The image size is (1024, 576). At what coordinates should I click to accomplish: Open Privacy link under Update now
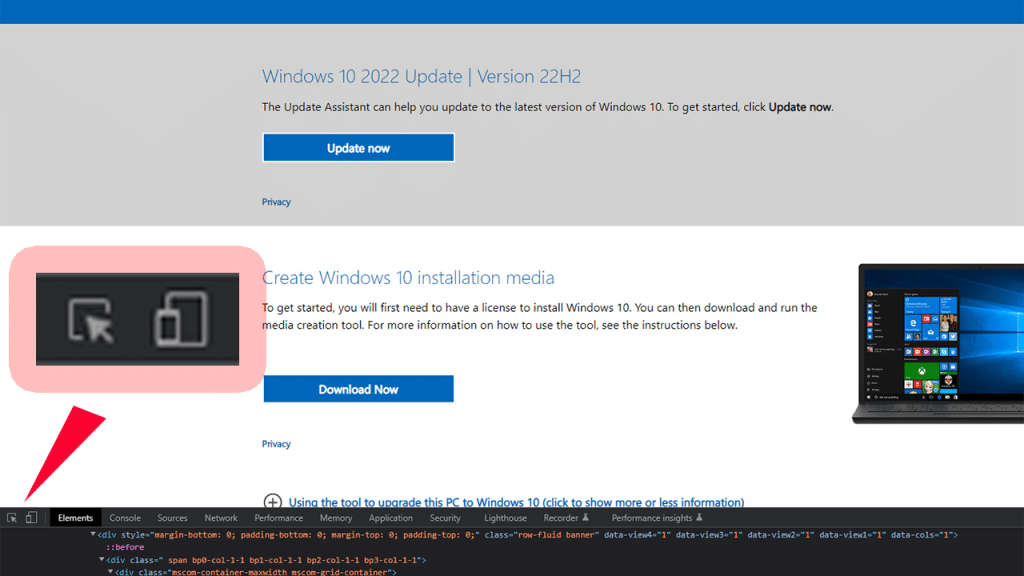276,202
